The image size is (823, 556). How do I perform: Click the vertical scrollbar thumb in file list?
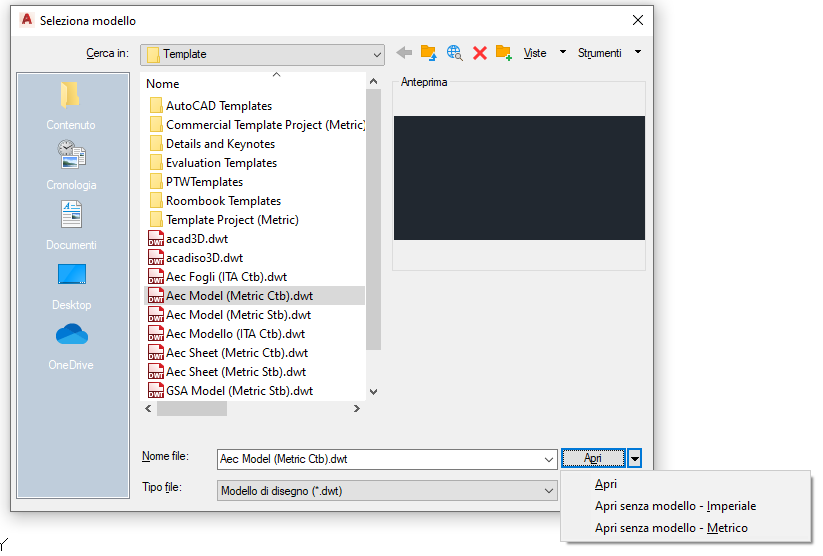[x=373, y=219]
